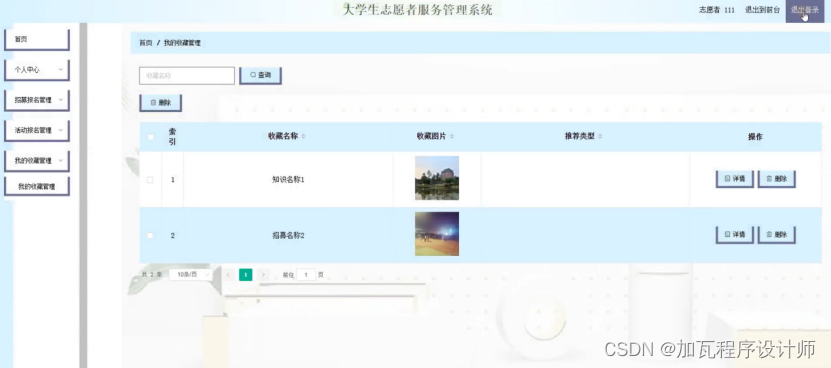Open the 首页 sidebar menu item

click(37, 40)
